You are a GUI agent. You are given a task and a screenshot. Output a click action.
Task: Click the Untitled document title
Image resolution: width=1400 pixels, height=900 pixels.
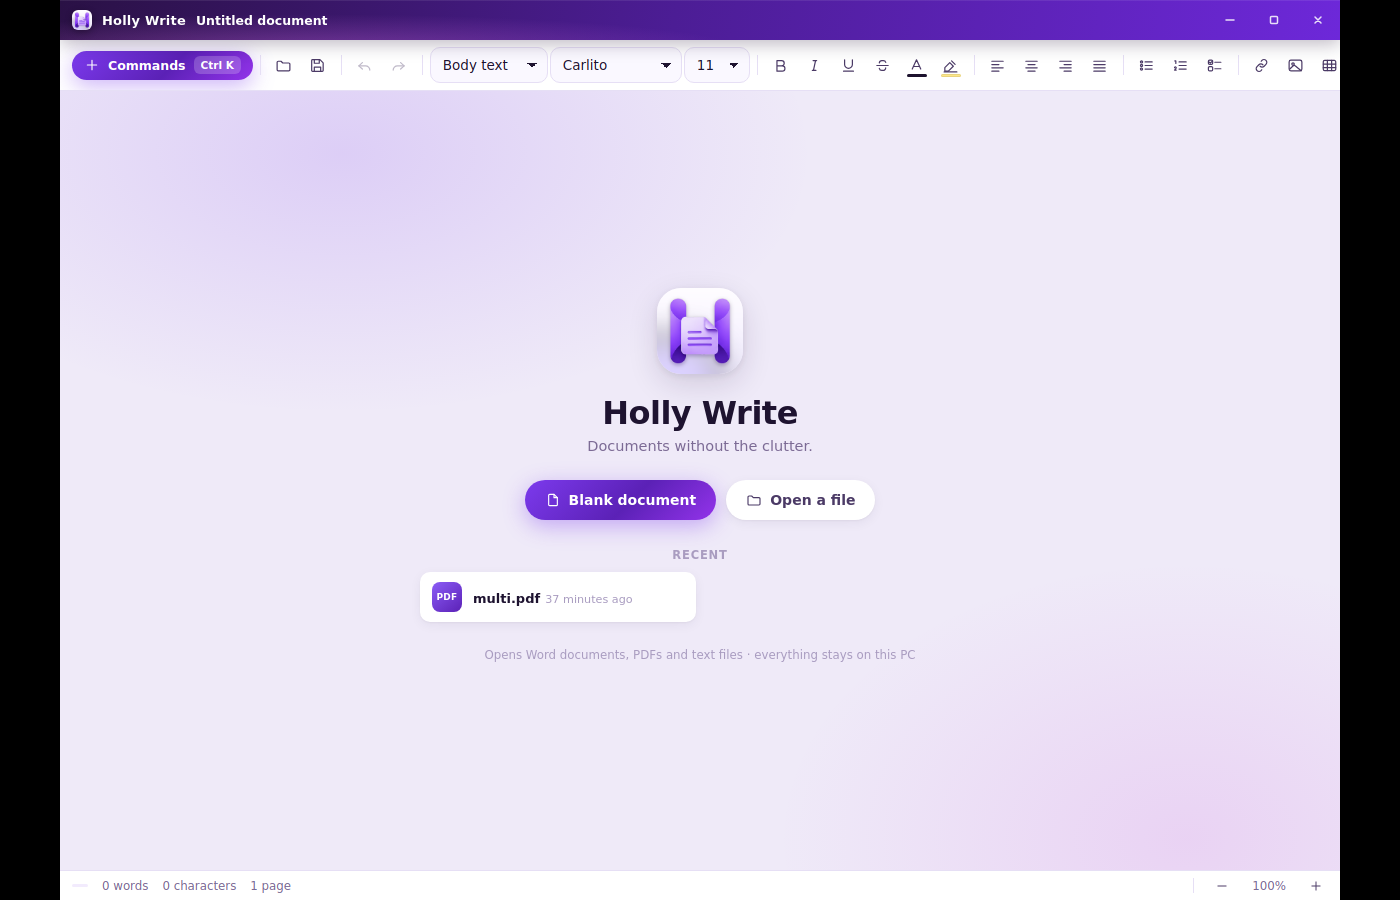262,20
